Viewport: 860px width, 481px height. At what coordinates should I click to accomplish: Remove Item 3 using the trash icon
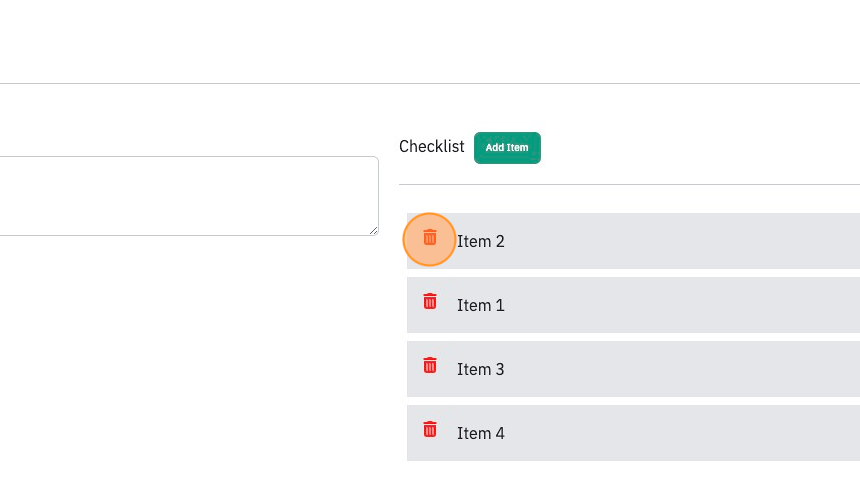(429, 366)
